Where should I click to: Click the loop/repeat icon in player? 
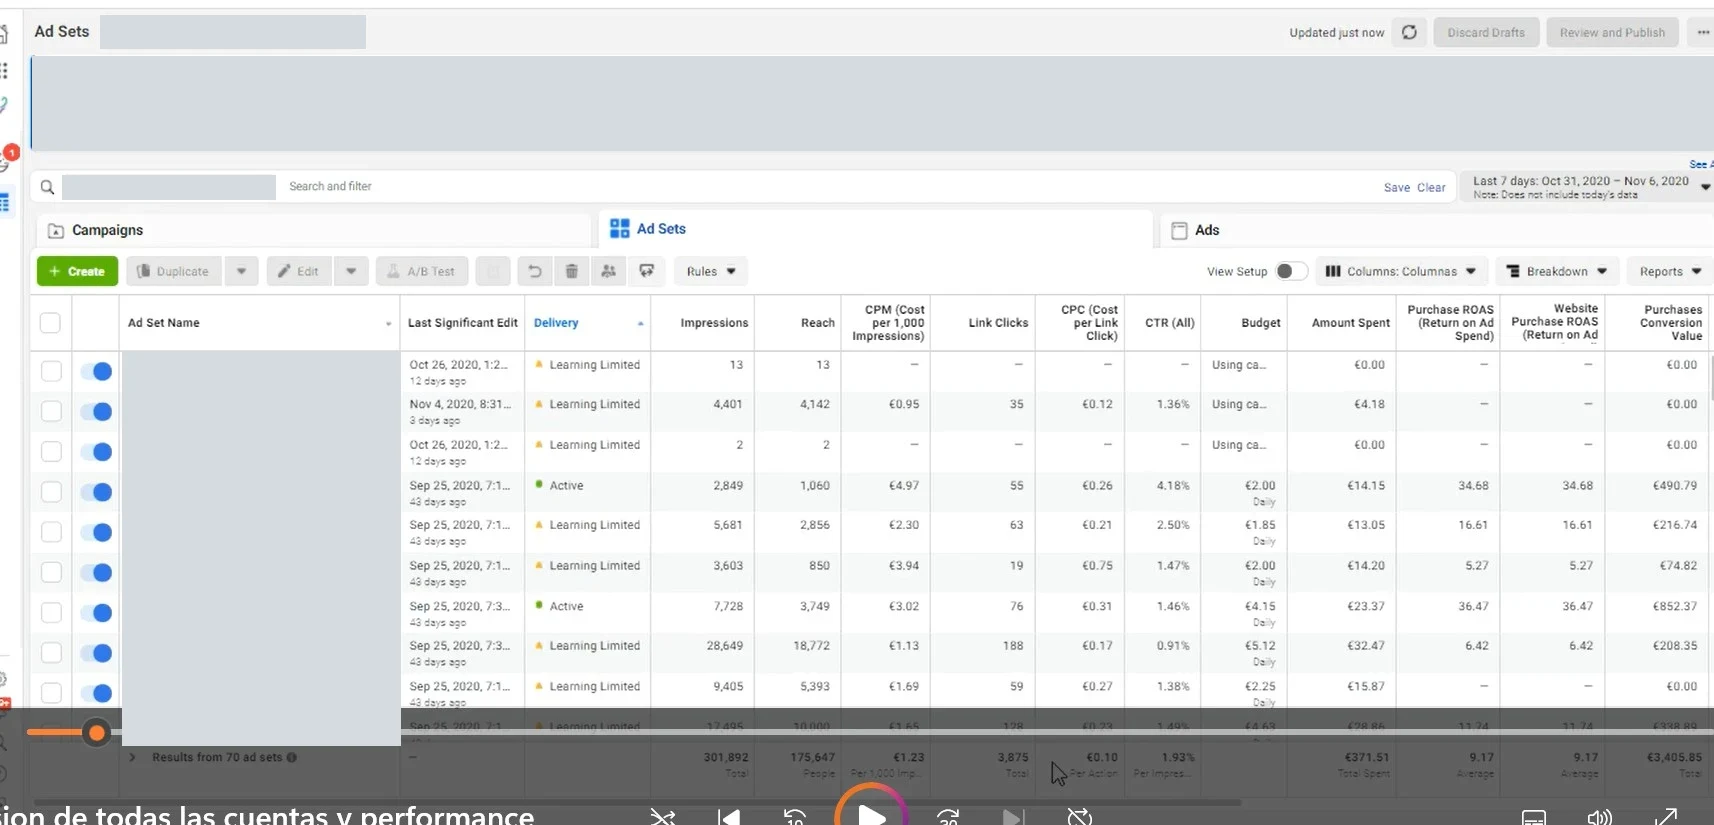point(1079,817)
